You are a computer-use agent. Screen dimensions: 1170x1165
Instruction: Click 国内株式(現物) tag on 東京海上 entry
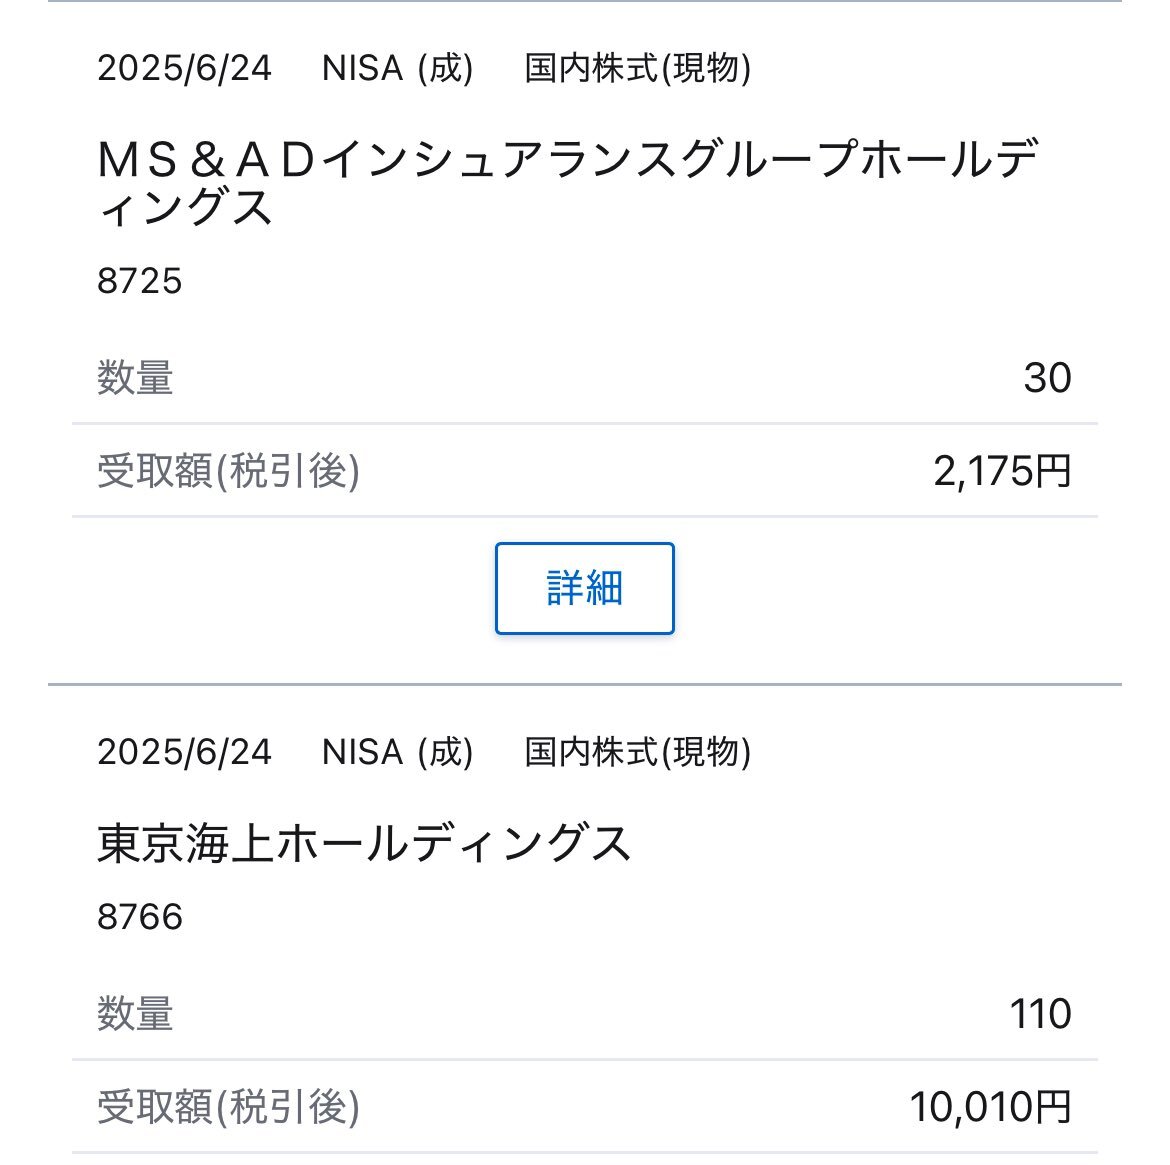tap(638, 752)
